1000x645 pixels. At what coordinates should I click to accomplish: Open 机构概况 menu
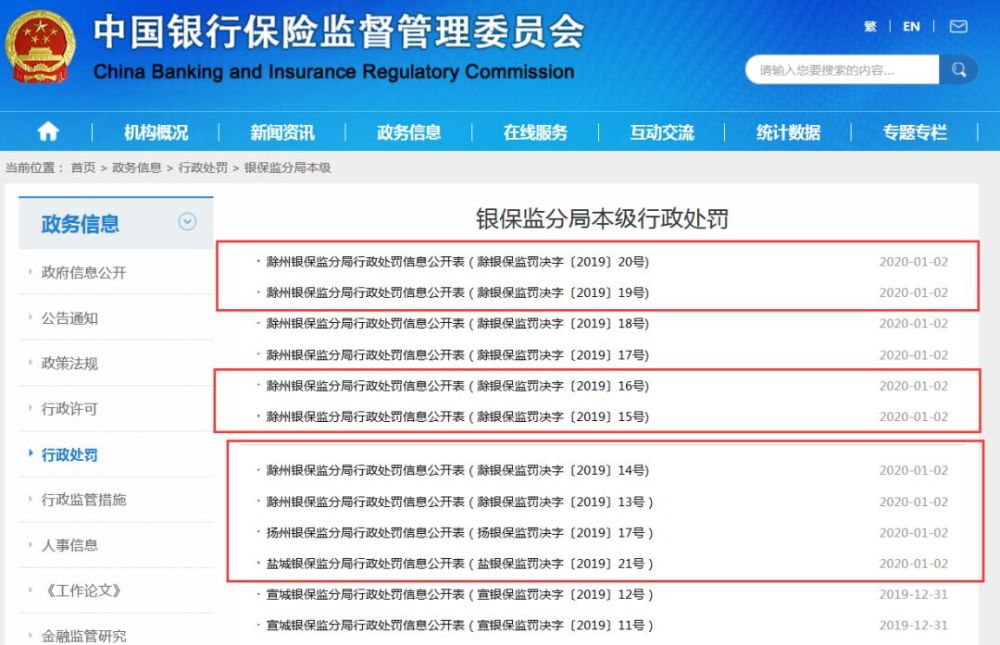[x=156, y=133]
